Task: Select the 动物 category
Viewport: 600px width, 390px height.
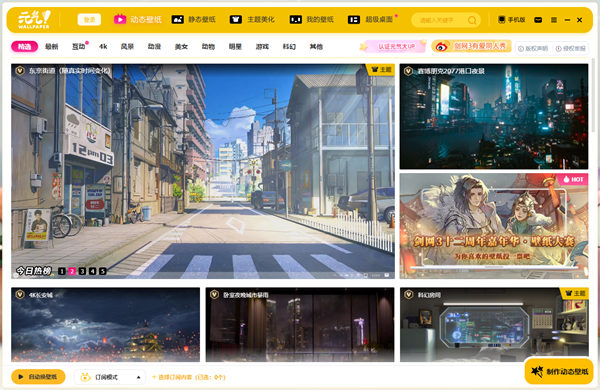Action: coord(208,47)
